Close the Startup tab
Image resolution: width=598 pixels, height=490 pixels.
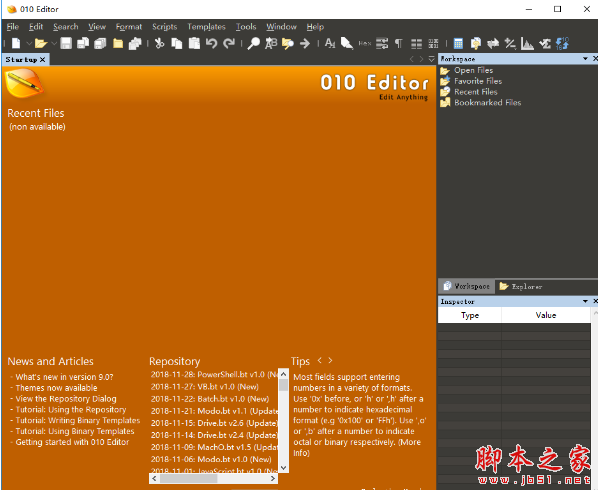tap(42, 59)
